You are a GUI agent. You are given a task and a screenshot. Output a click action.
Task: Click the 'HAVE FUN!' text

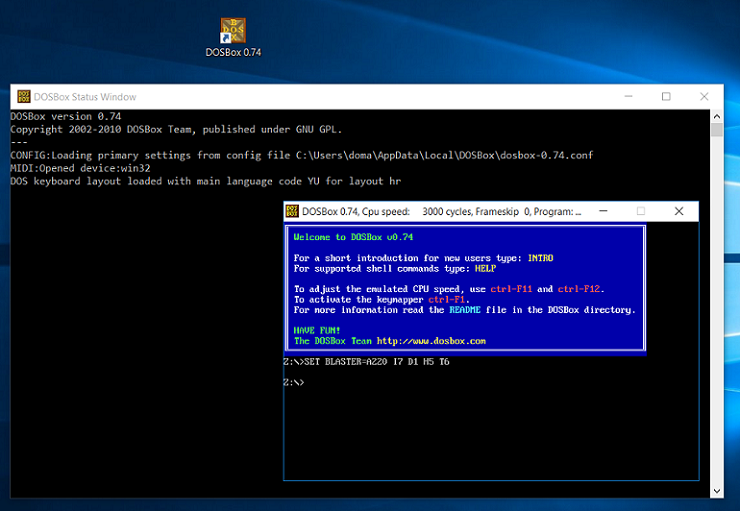[317, 330]
